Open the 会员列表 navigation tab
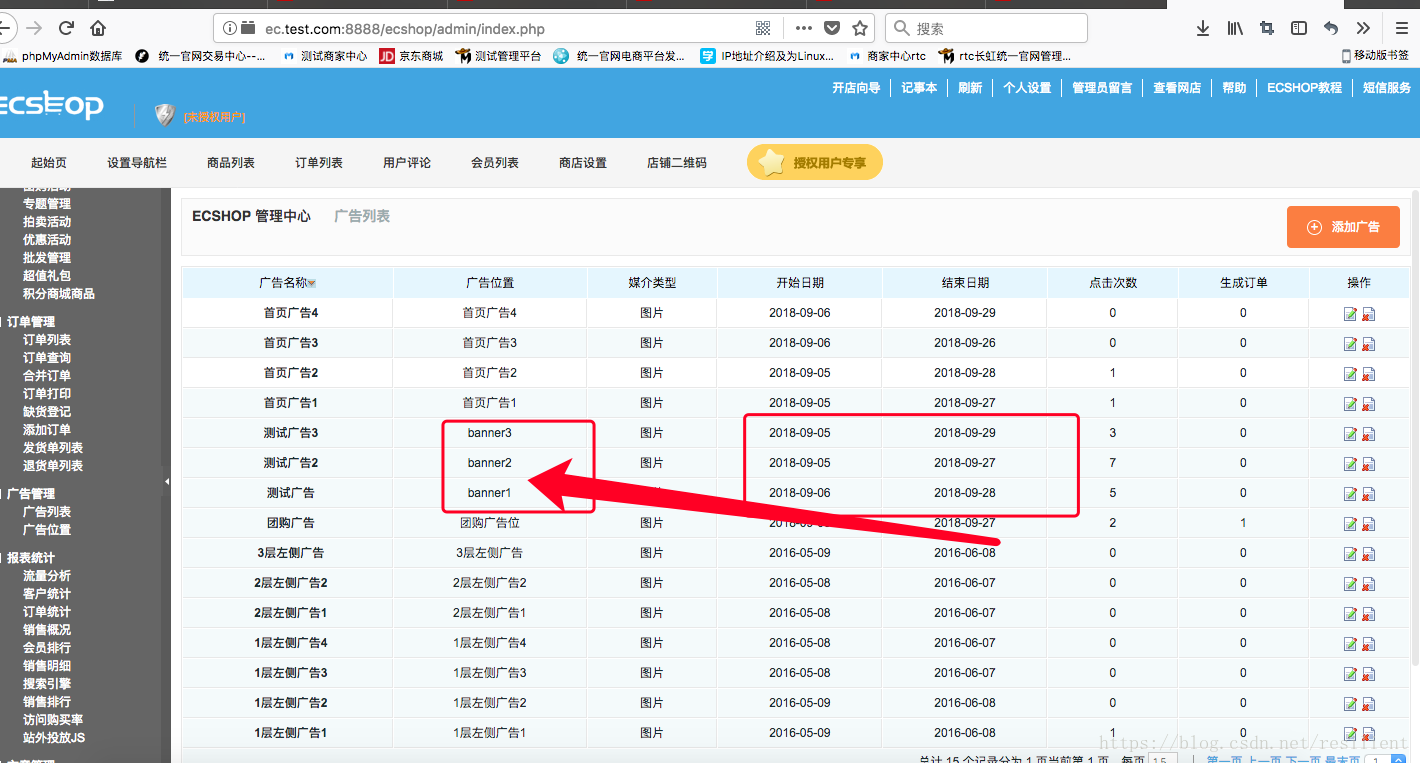The height and width of the screenshot is (763, 1420). 495,163
